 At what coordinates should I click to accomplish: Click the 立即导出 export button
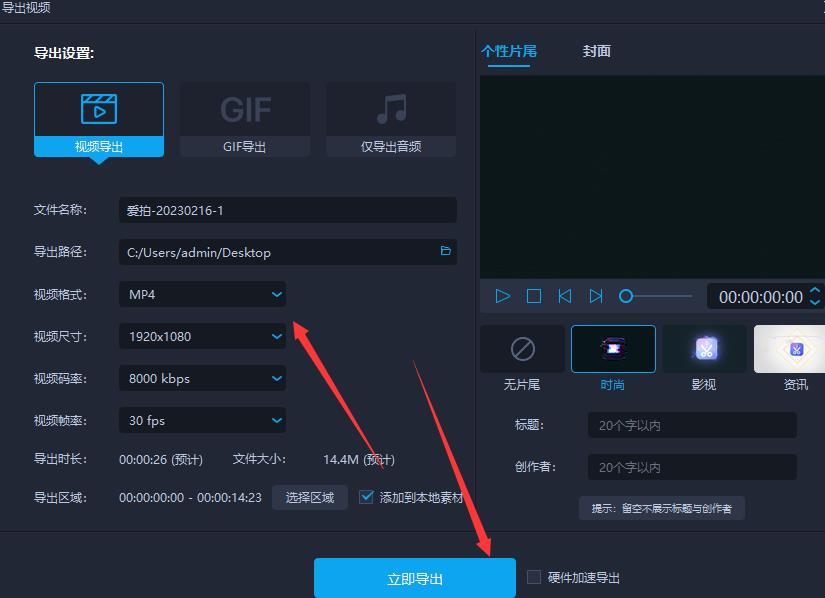(x=415, y=577)
